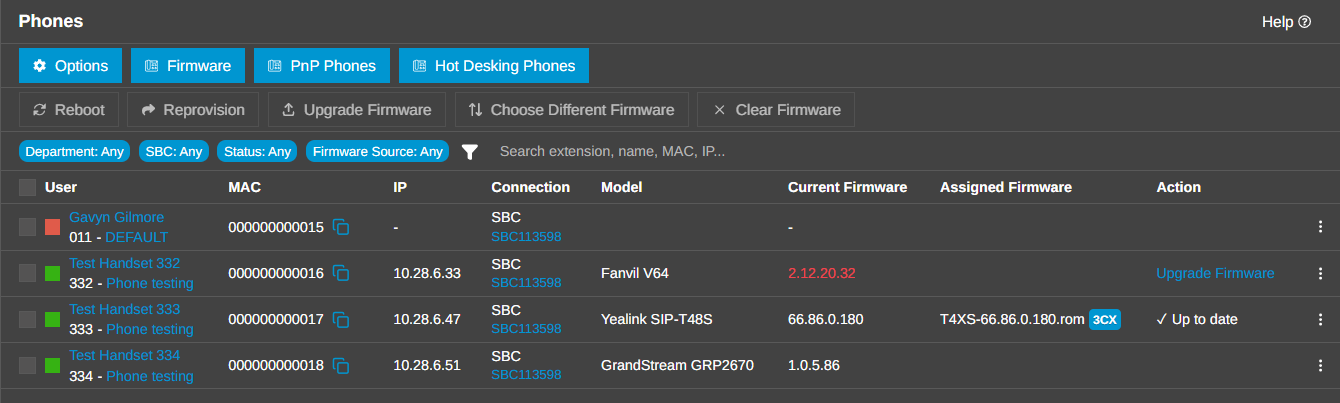Open Hot Desking Phones
1340x403 pixels.
(x=494, y=66)
